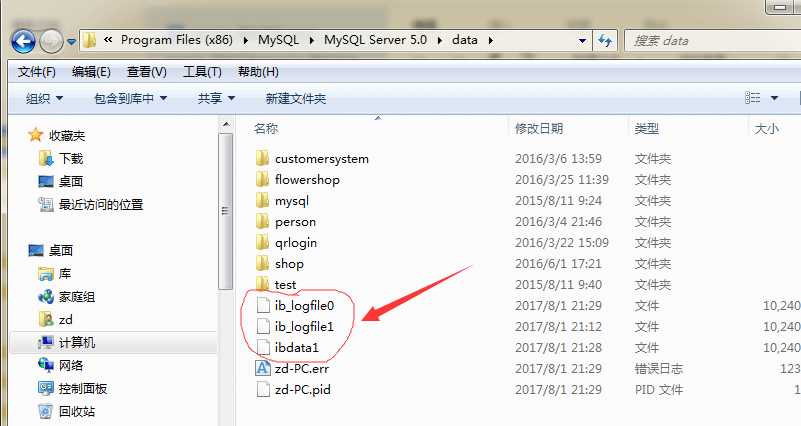Open the 帮助(H) menu
Screen dimensions: 801x426
tap(258, 72)
